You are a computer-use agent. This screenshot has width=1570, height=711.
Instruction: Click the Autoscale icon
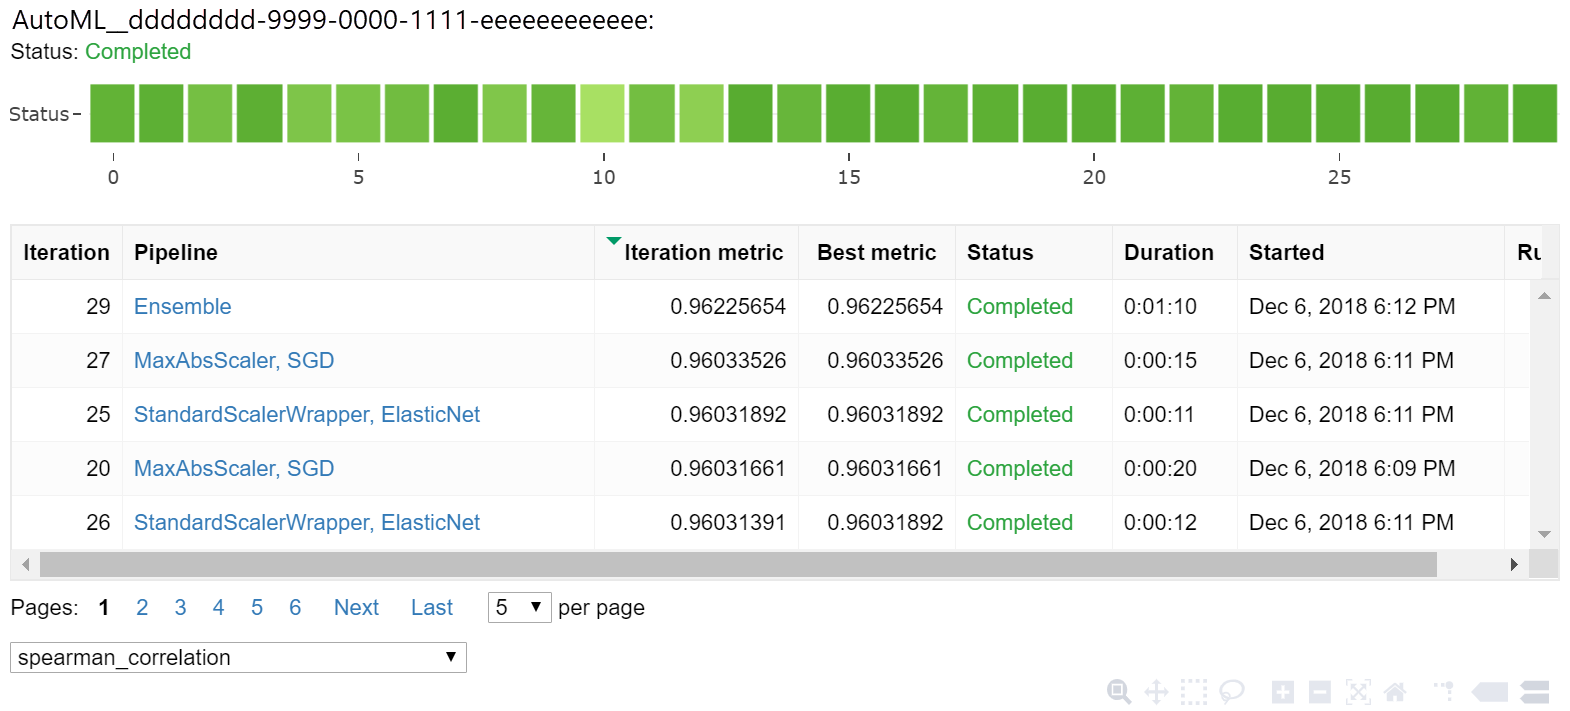click(1358, 691)
